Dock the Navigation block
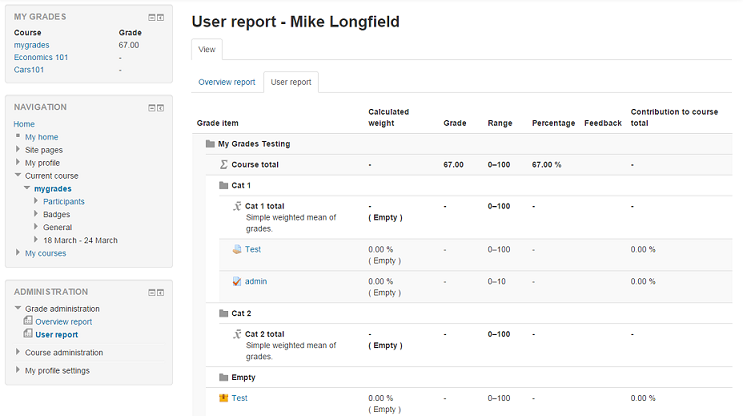 (x=161, y=108)
